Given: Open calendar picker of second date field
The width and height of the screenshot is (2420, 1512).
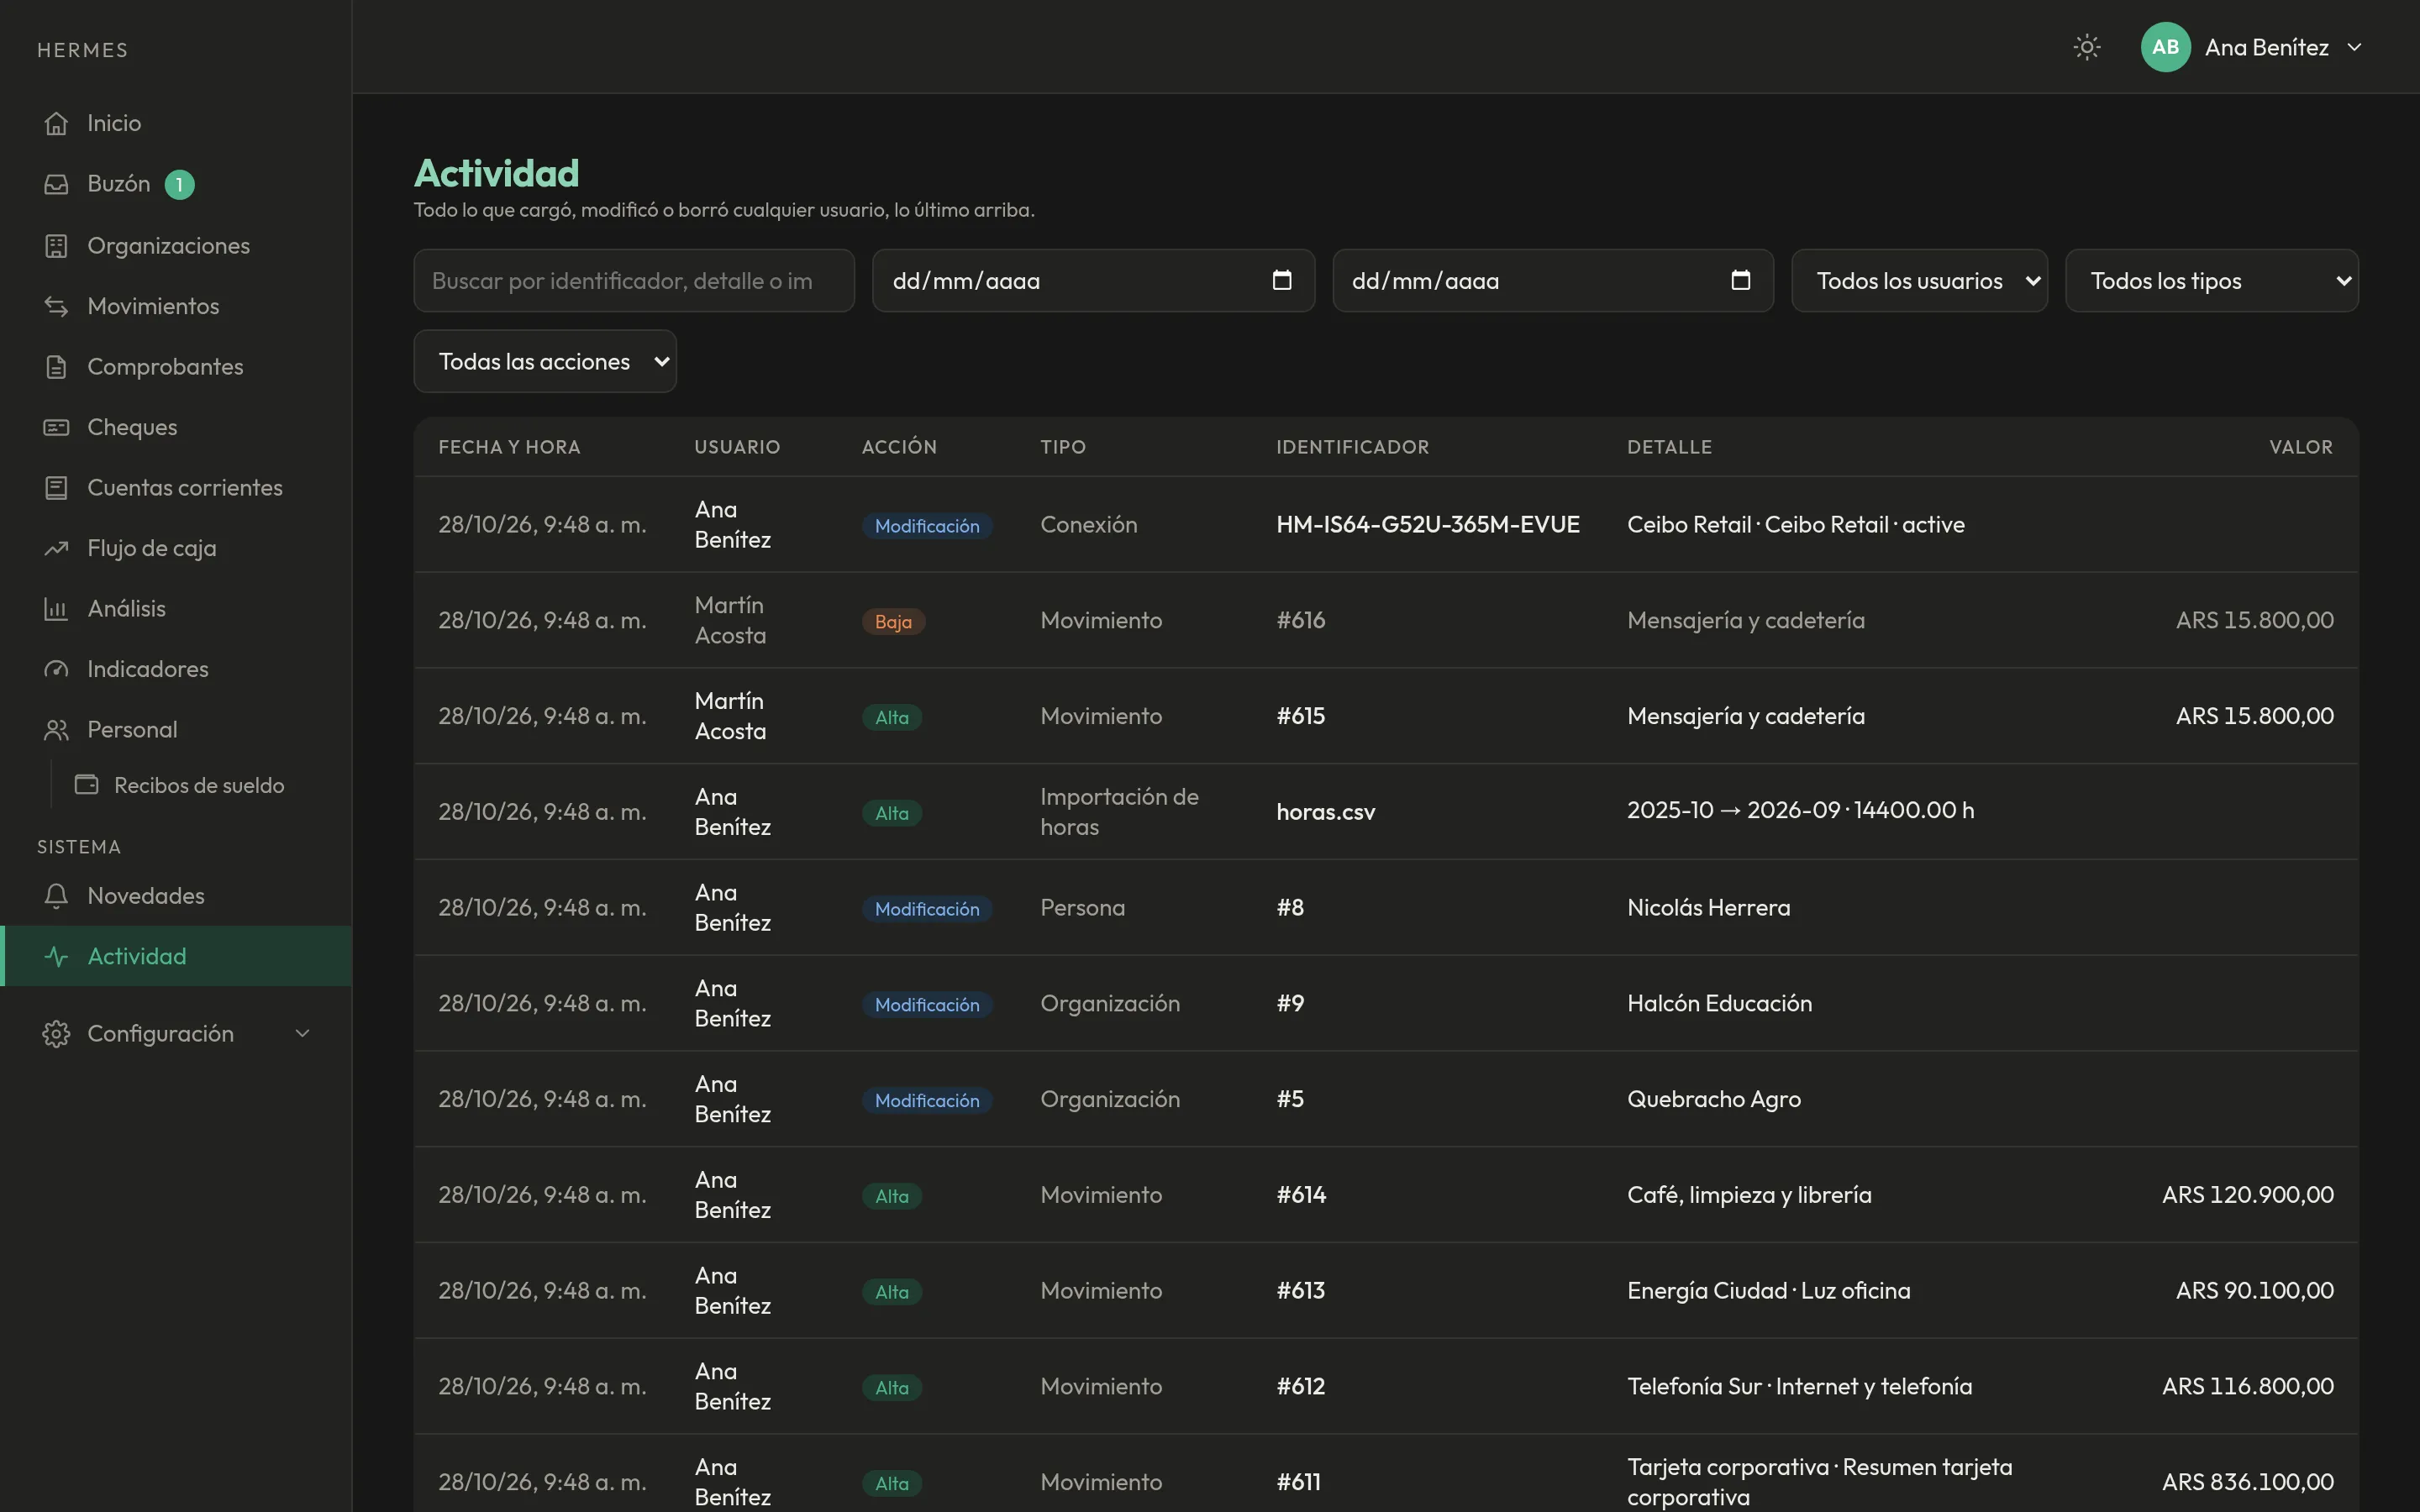Looking at the screenshot, I should [1741, 280].
